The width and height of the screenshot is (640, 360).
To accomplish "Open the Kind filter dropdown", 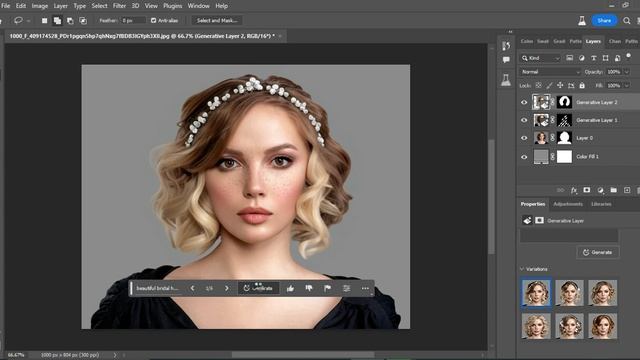I will click(x=540, y=58).
